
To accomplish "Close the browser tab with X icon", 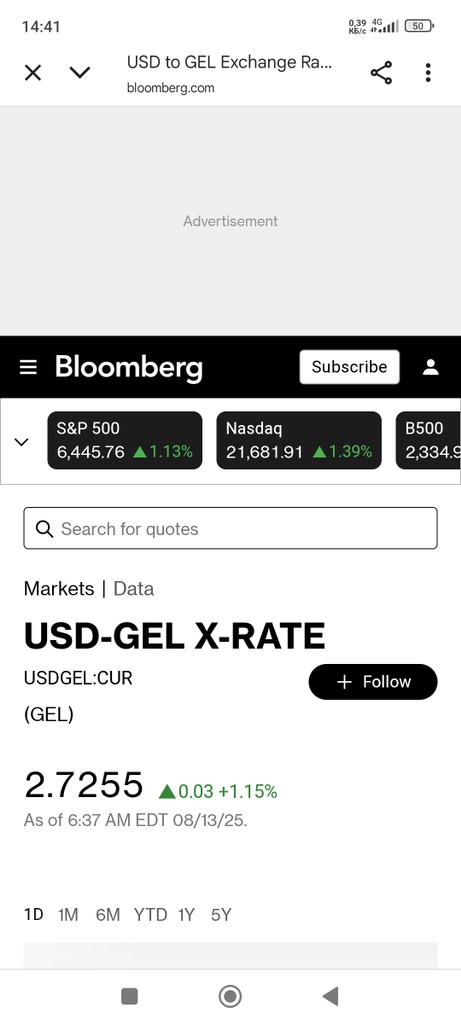I will tap(33, 72).
